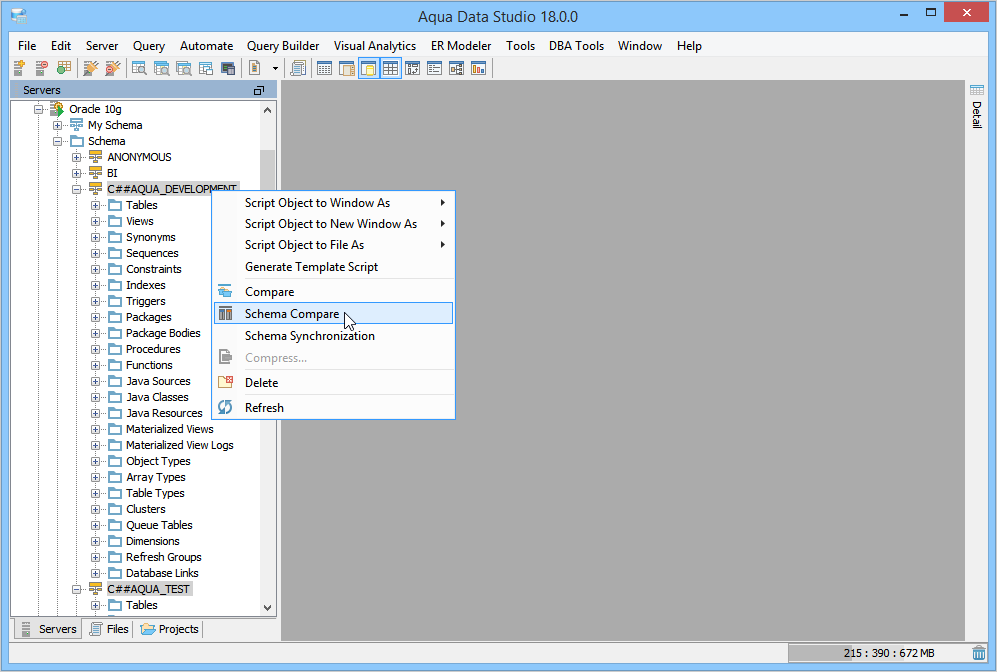This screenshot has height=672, width=997.
Task: Switch to the Projects tab
Action: [x=170, y=629]
